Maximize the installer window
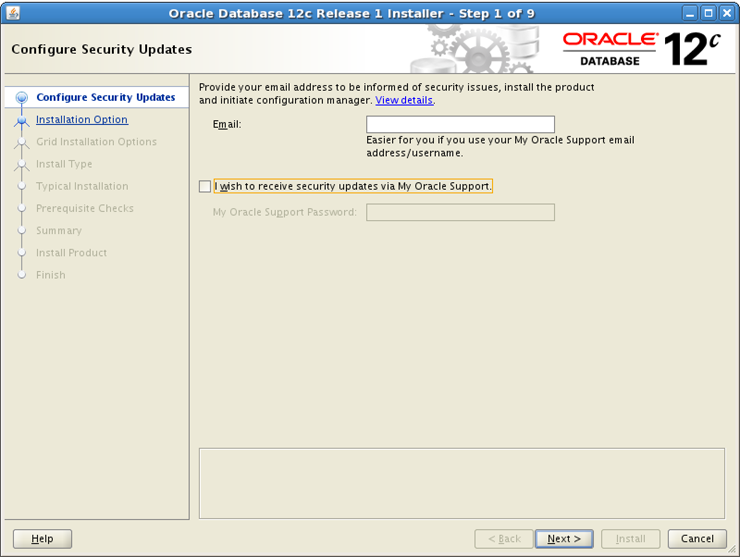740x557 pixels. tap(708, 13)
